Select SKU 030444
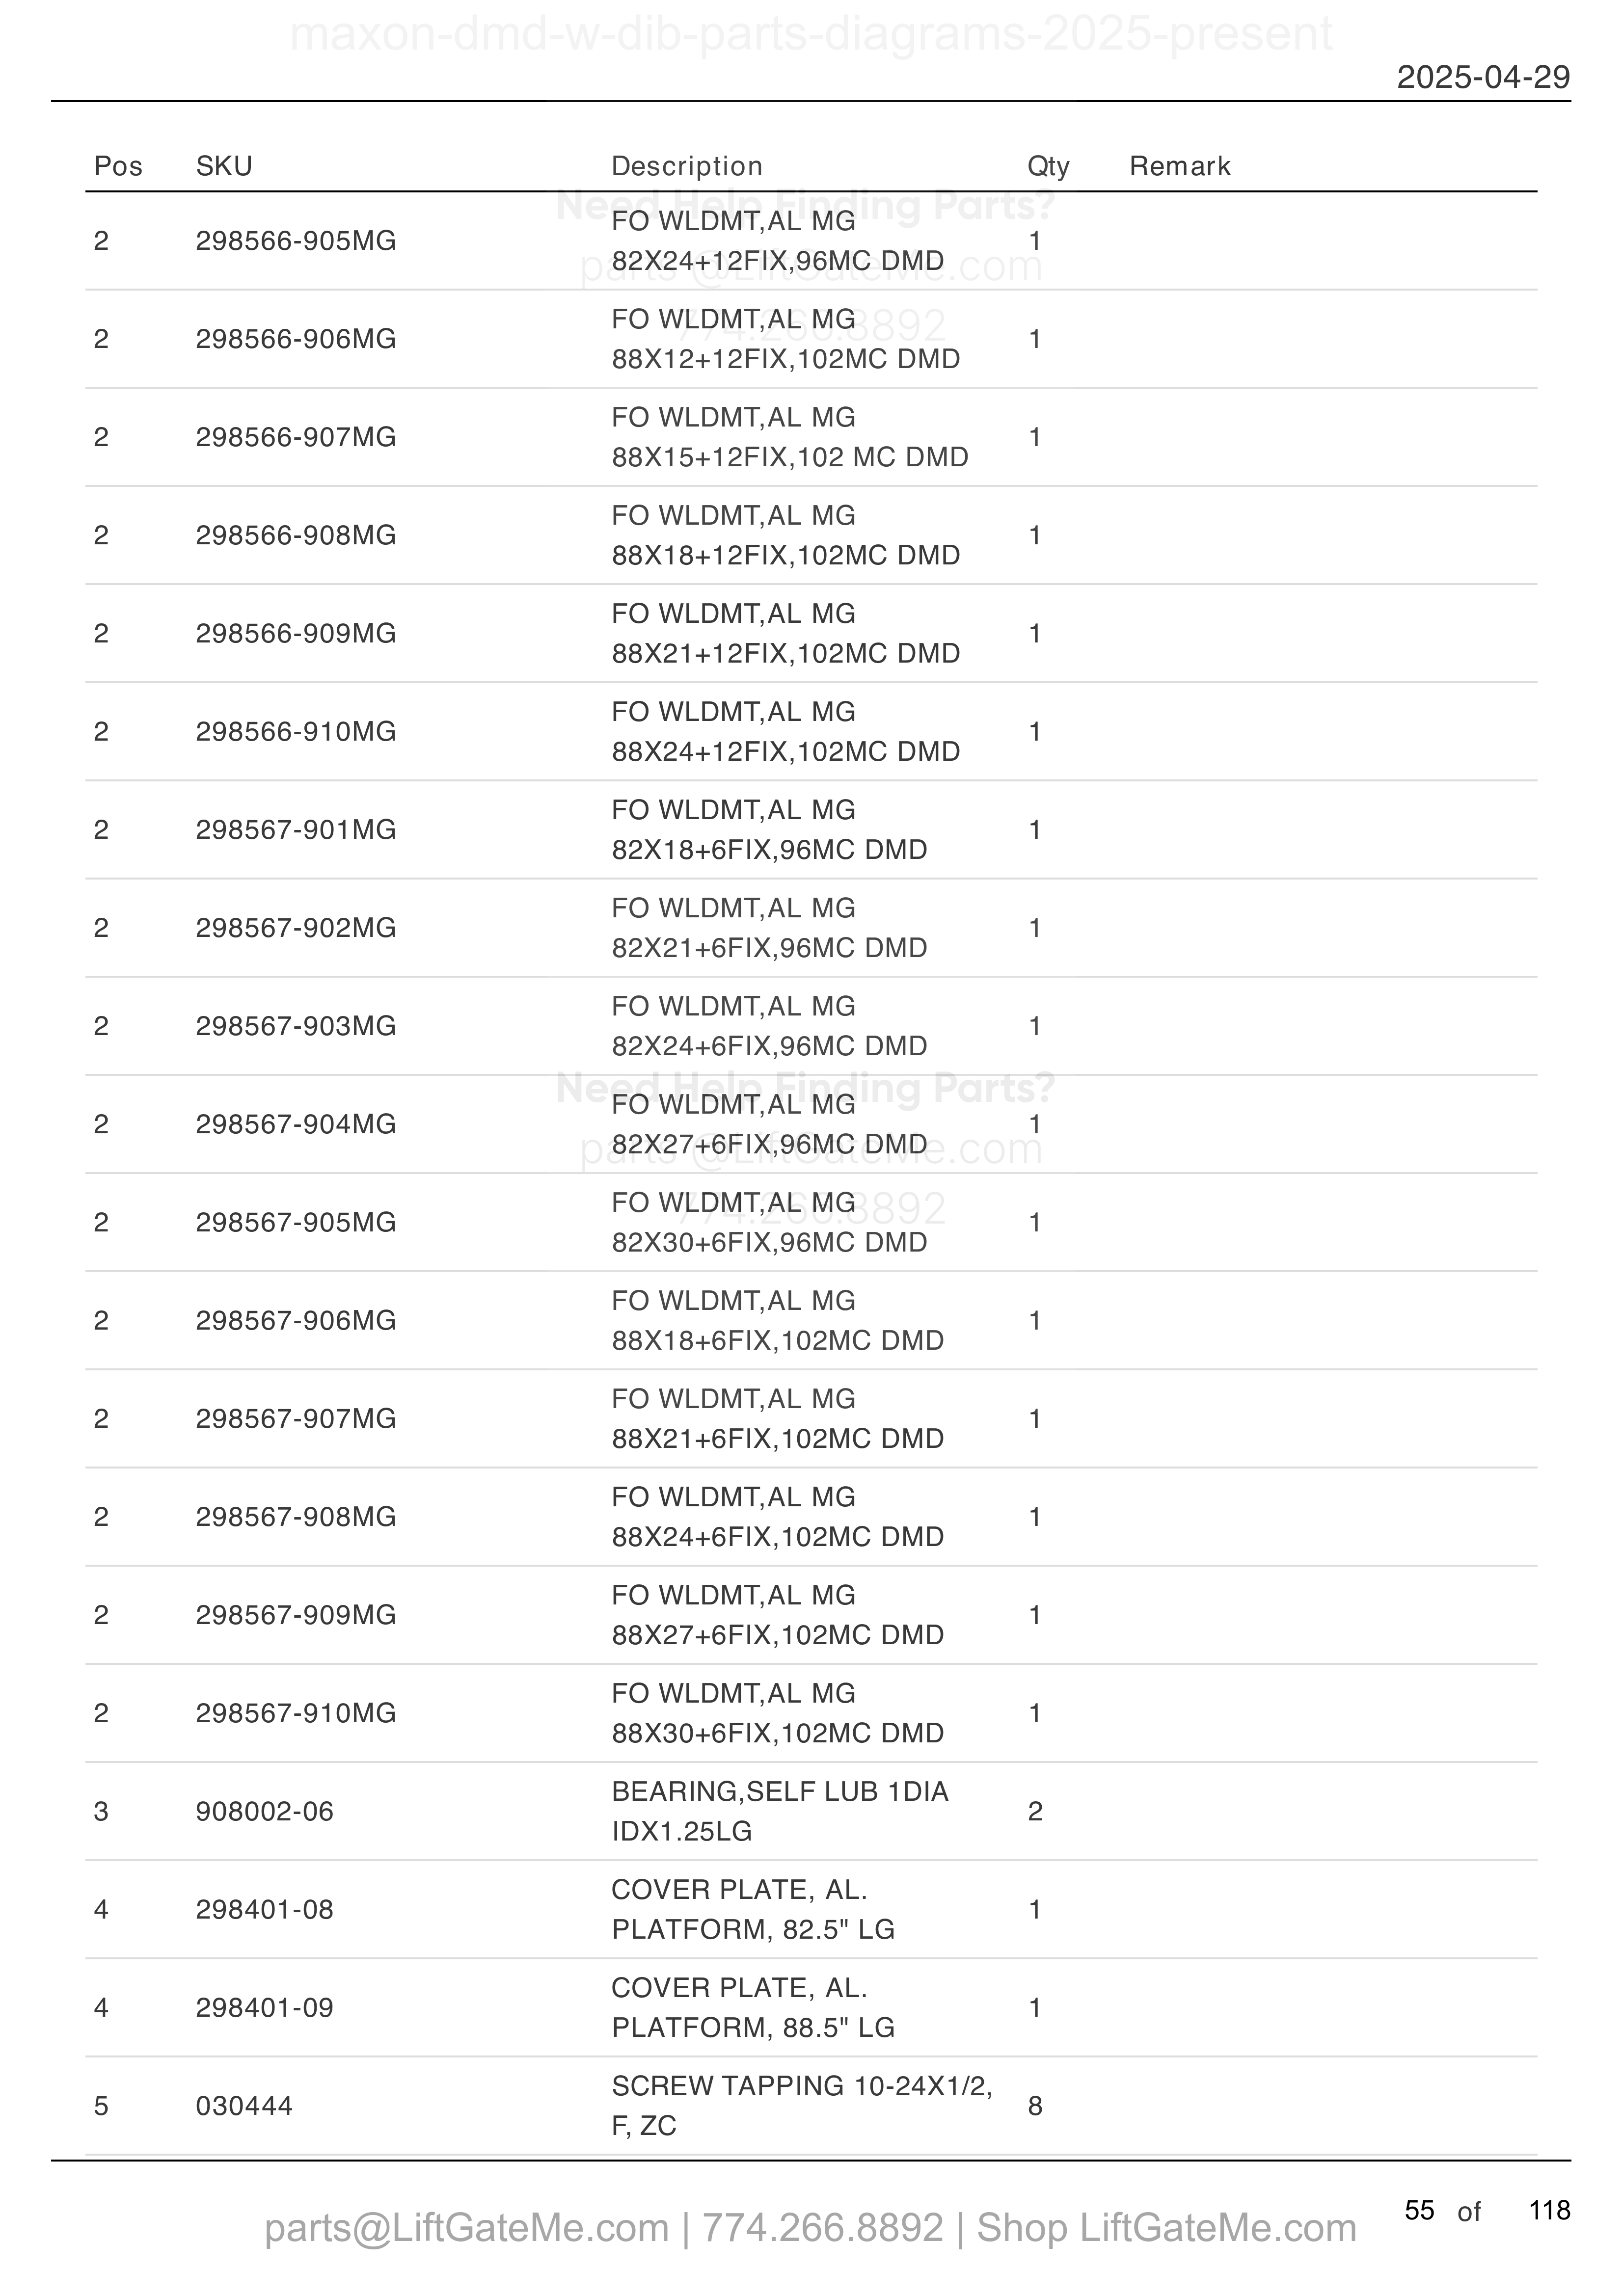Viewport: 1623px width, 2296px height. coord(244,2106)
